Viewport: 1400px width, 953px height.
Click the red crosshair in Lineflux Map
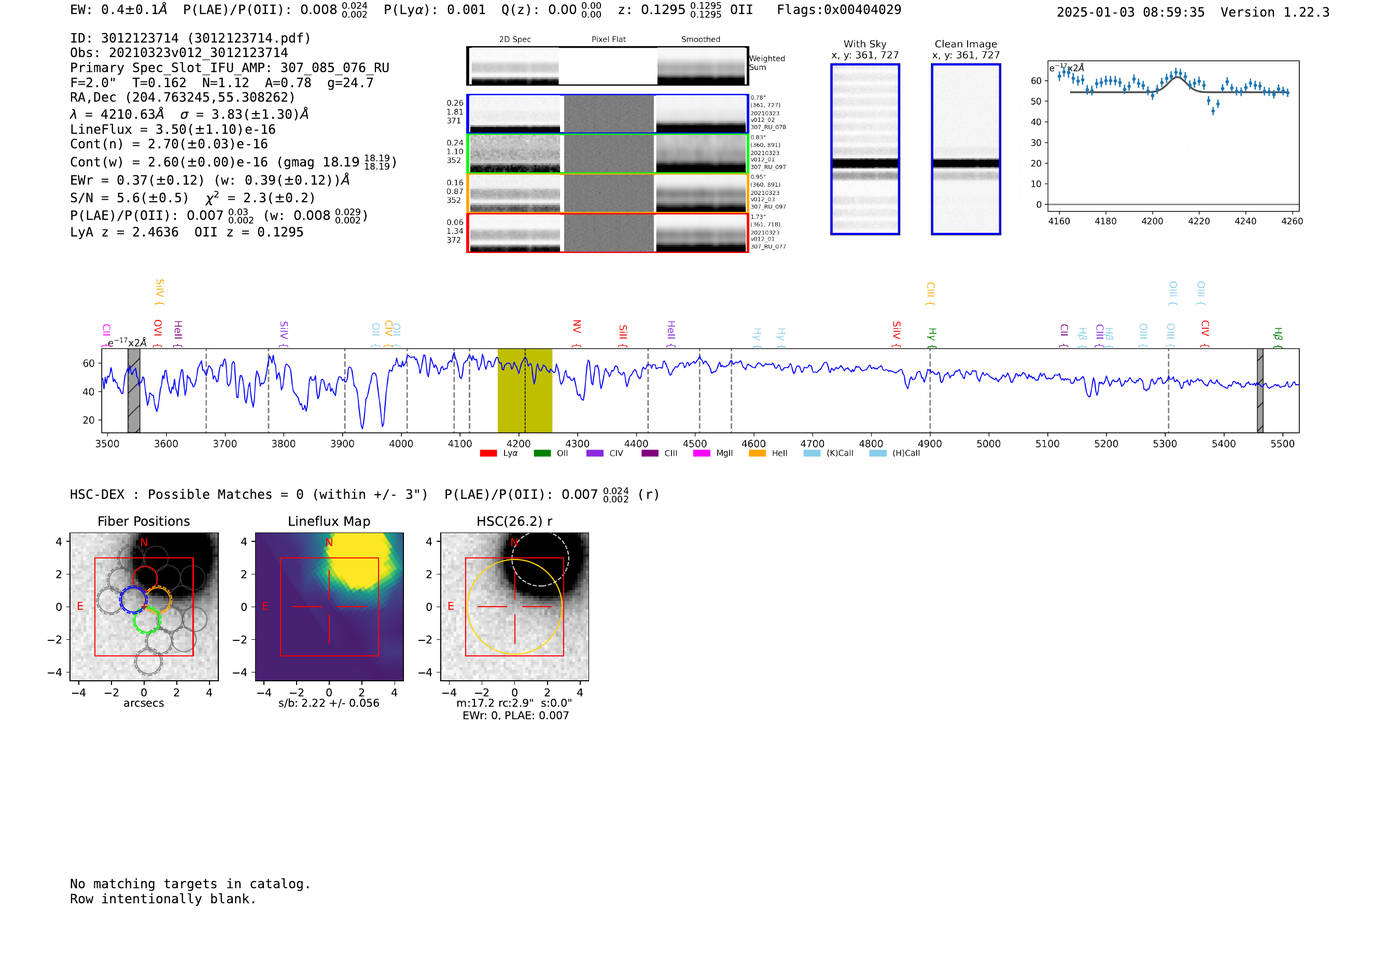coord(329,607)
